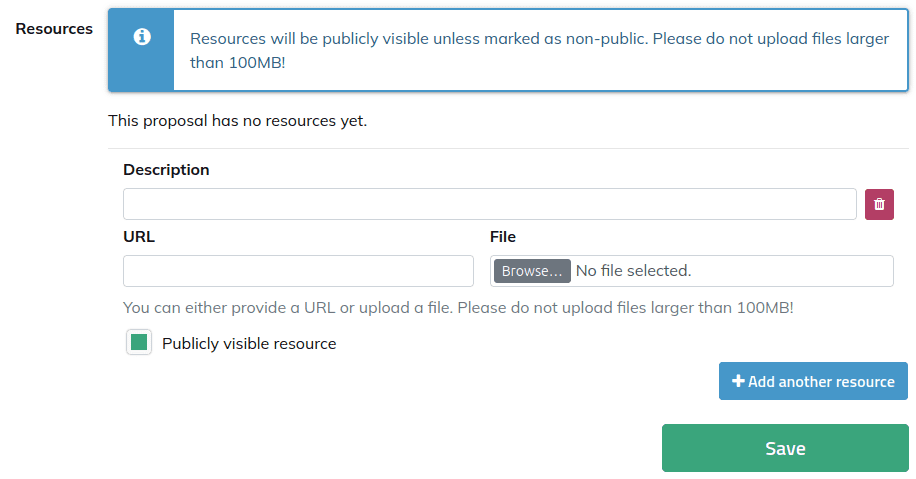
Task: Save the proposal
Action: [785, 448]
